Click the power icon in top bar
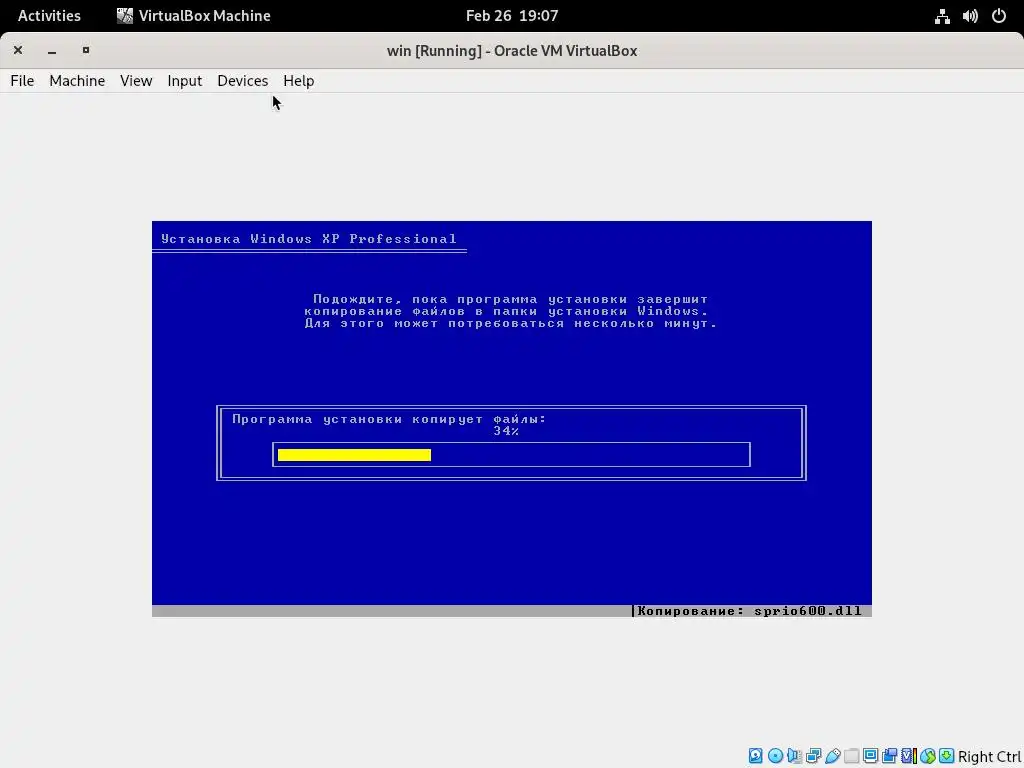The height and width of the screenshot is (768, 1024). tap(999, 16)
